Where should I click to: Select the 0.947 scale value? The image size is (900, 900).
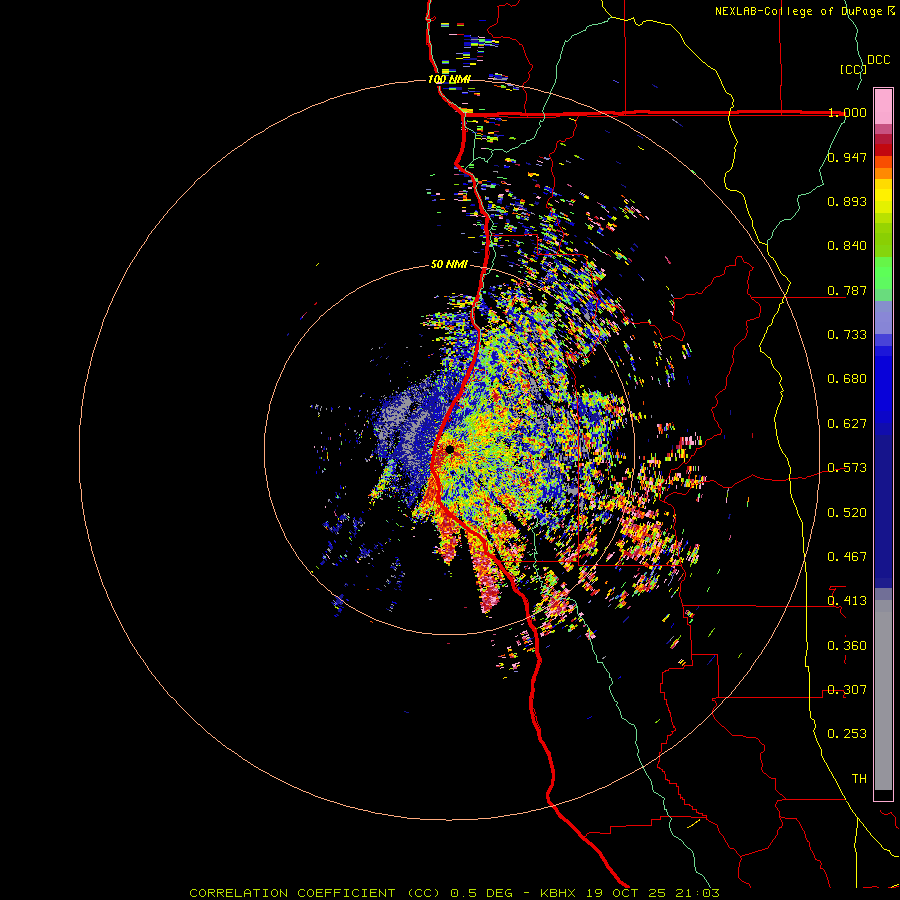coord(847,157)
